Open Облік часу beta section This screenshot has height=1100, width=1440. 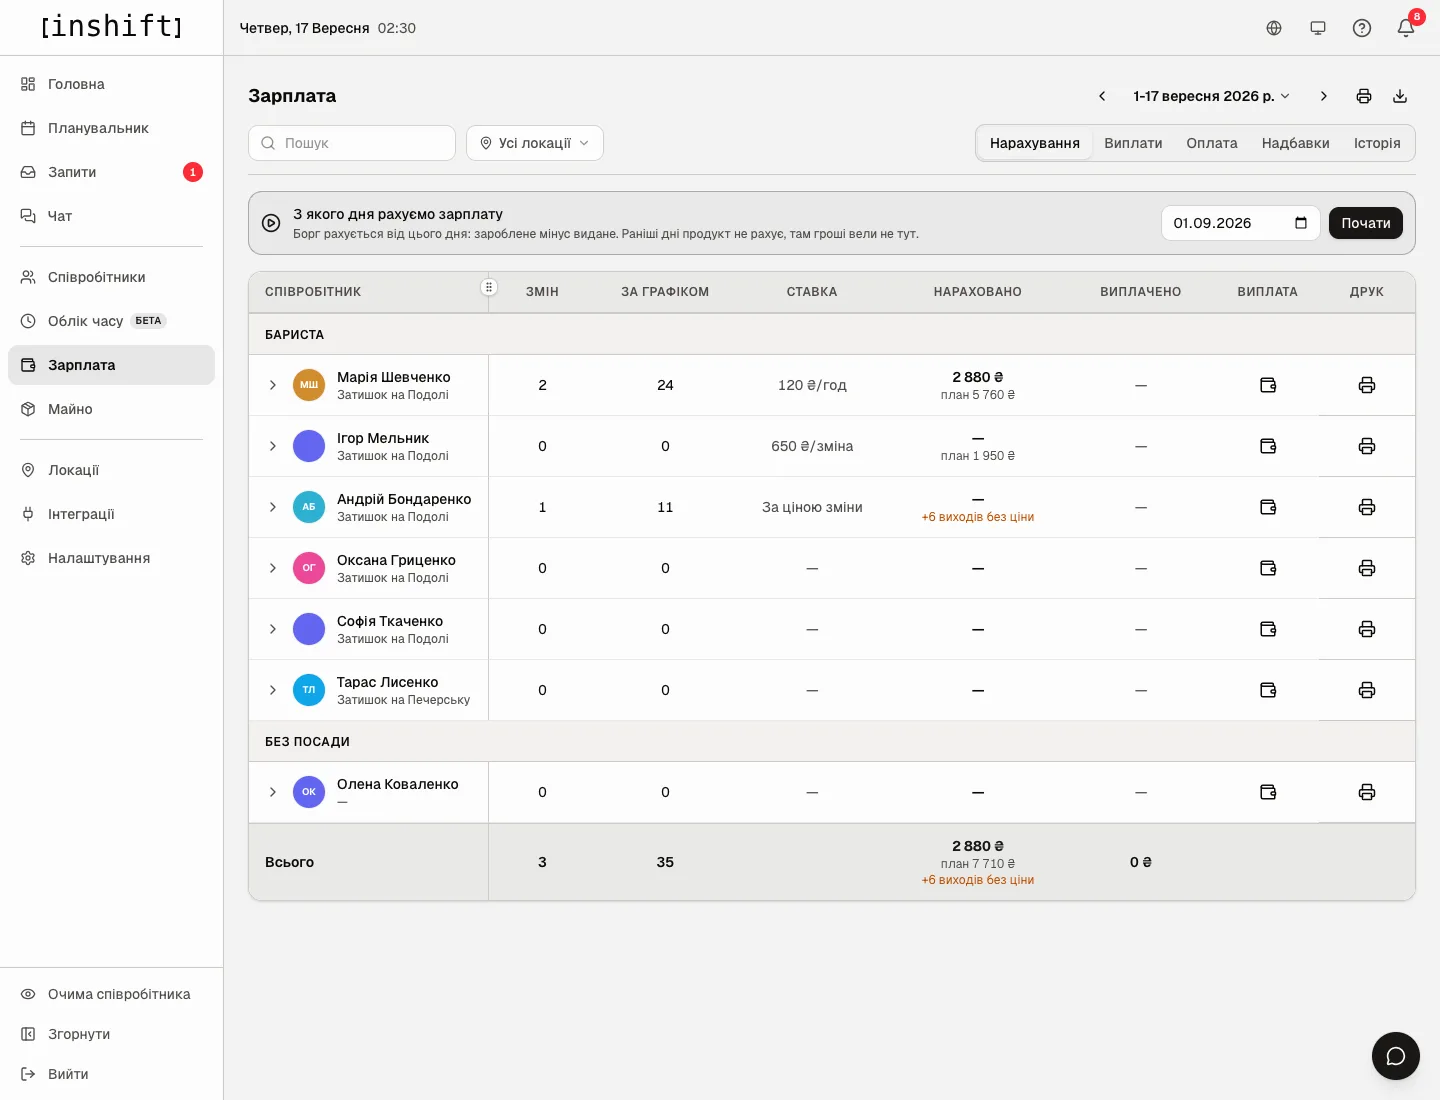click(111, 321)
